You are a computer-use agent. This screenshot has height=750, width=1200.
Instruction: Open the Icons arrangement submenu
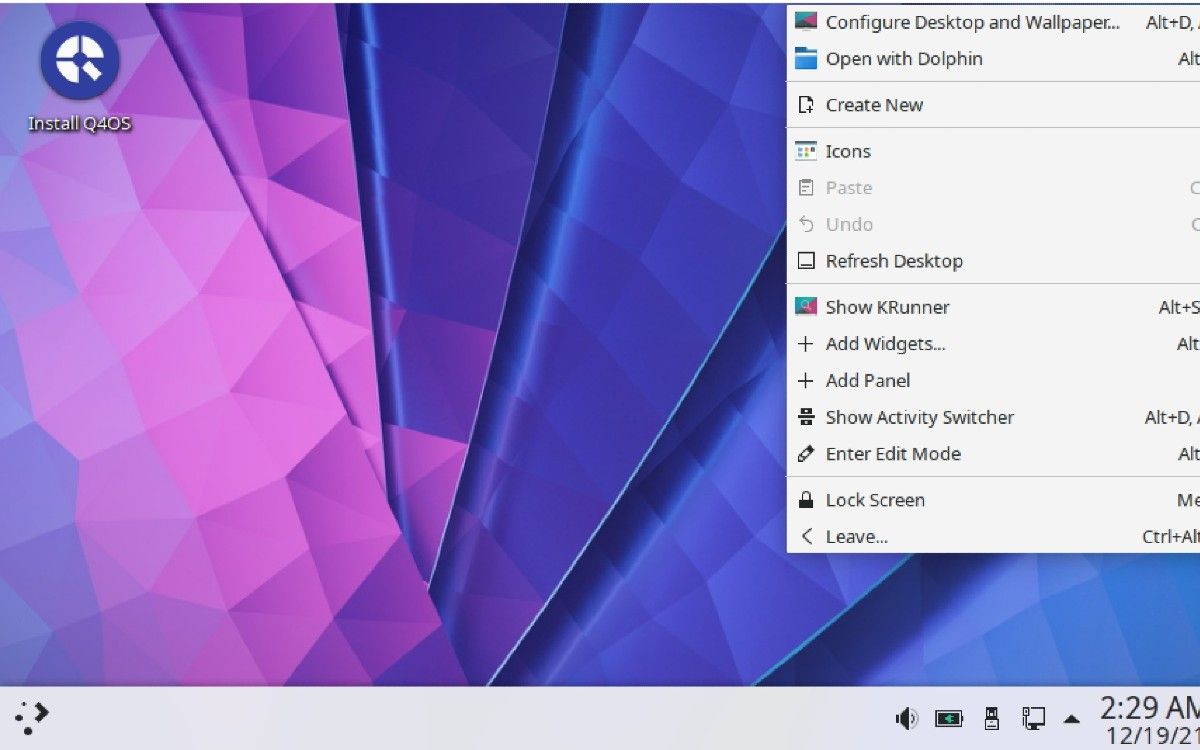coord(848,151)
